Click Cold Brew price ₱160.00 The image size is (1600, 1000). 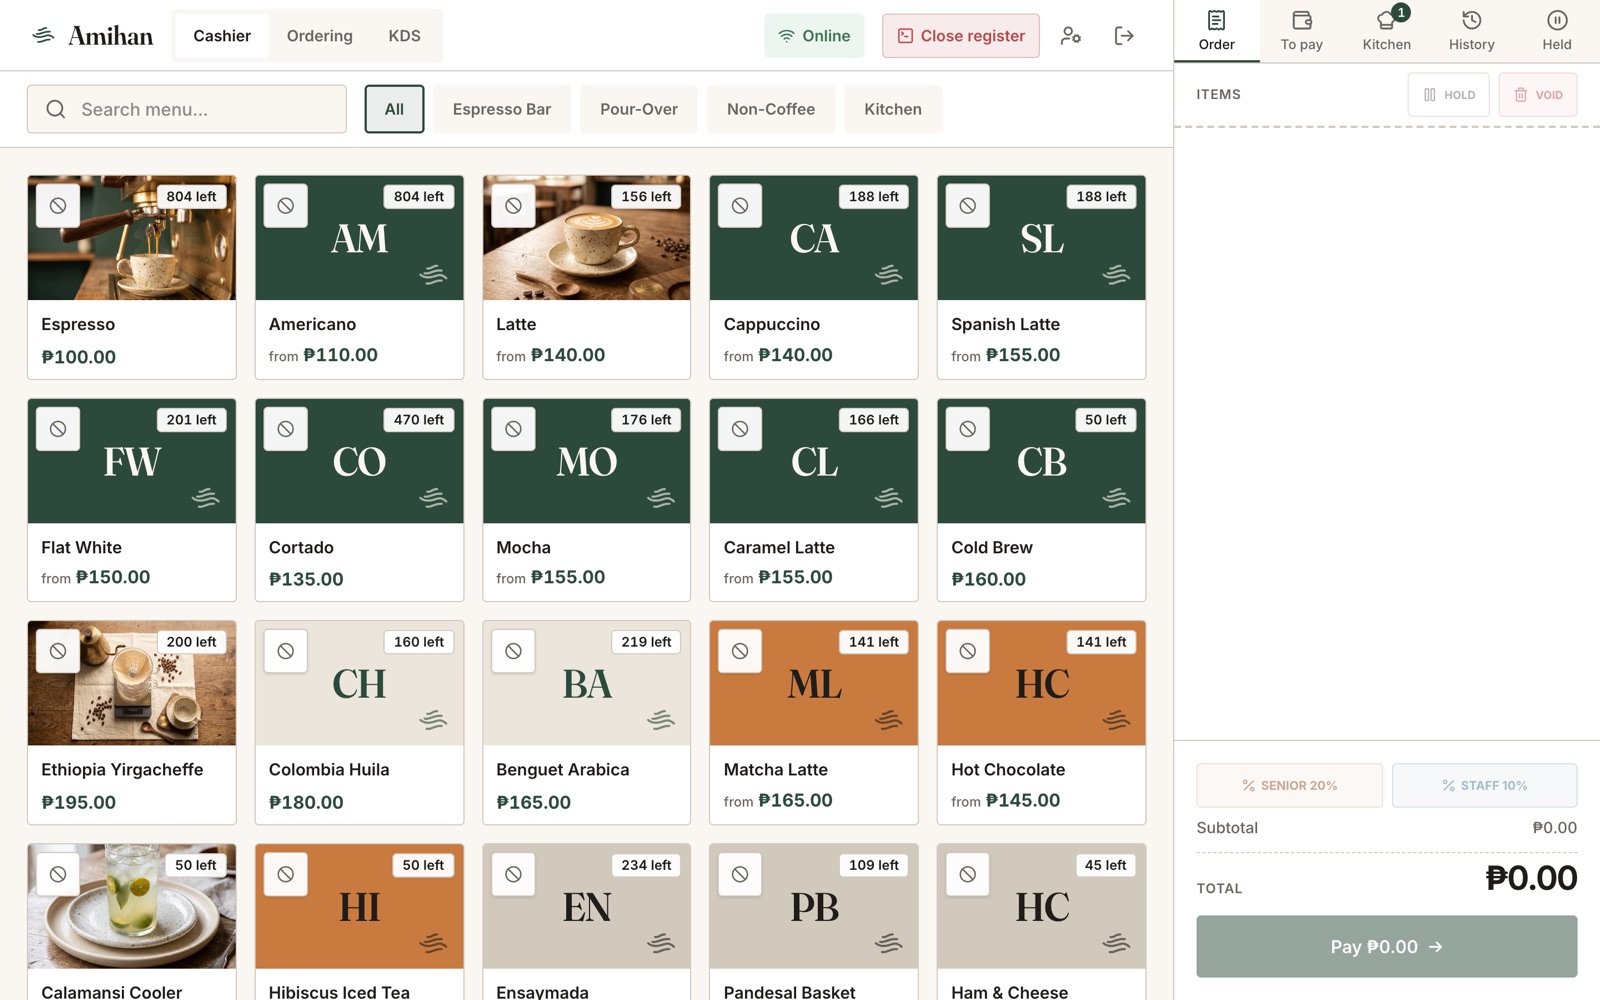[x=989, y=579]
